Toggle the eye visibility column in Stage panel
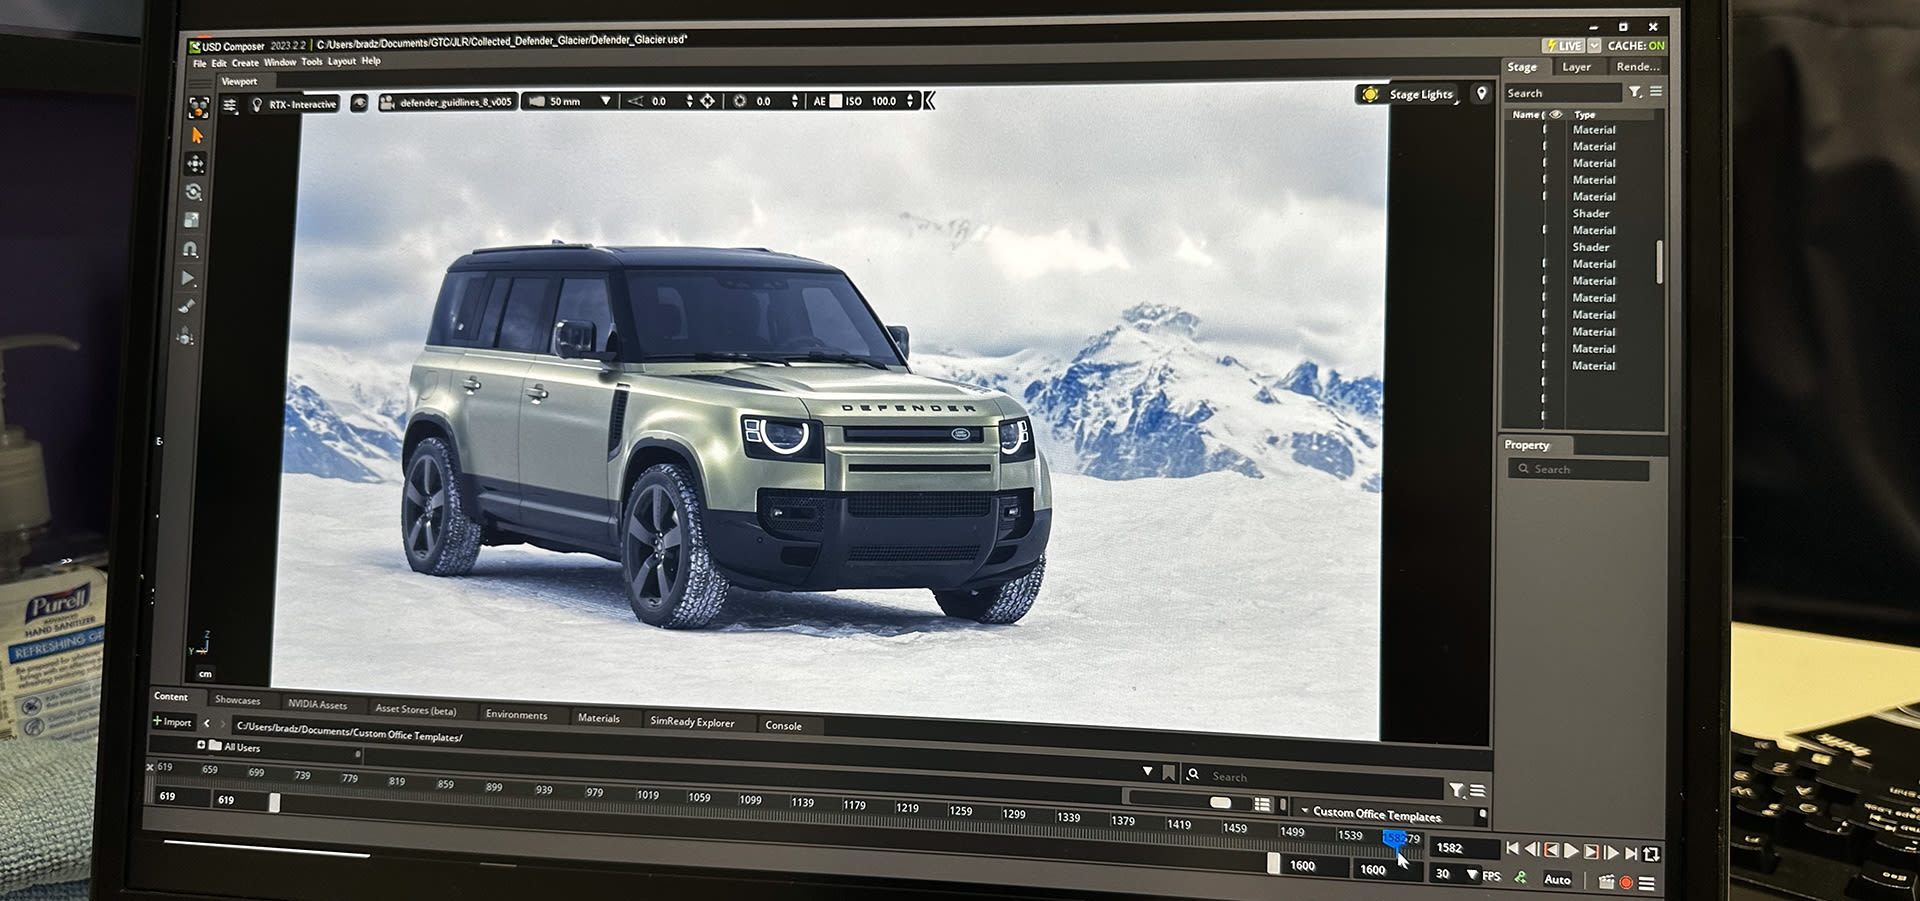 [x=1554, y=114]
